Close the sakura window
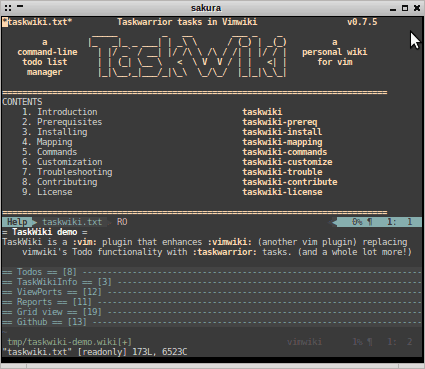This screenshot has height=369, width=425. click(417, 8)
